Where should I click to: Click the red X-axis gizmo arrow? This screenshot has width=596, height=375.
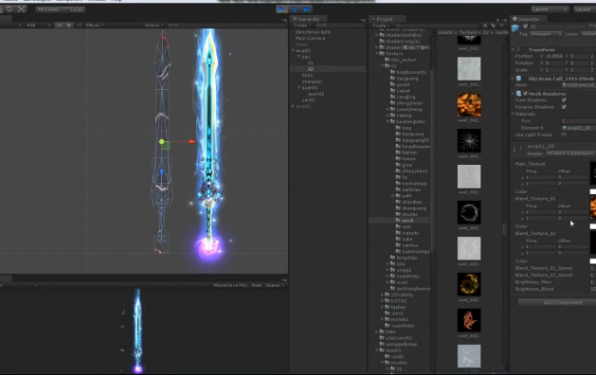click(x=192, y=141)
